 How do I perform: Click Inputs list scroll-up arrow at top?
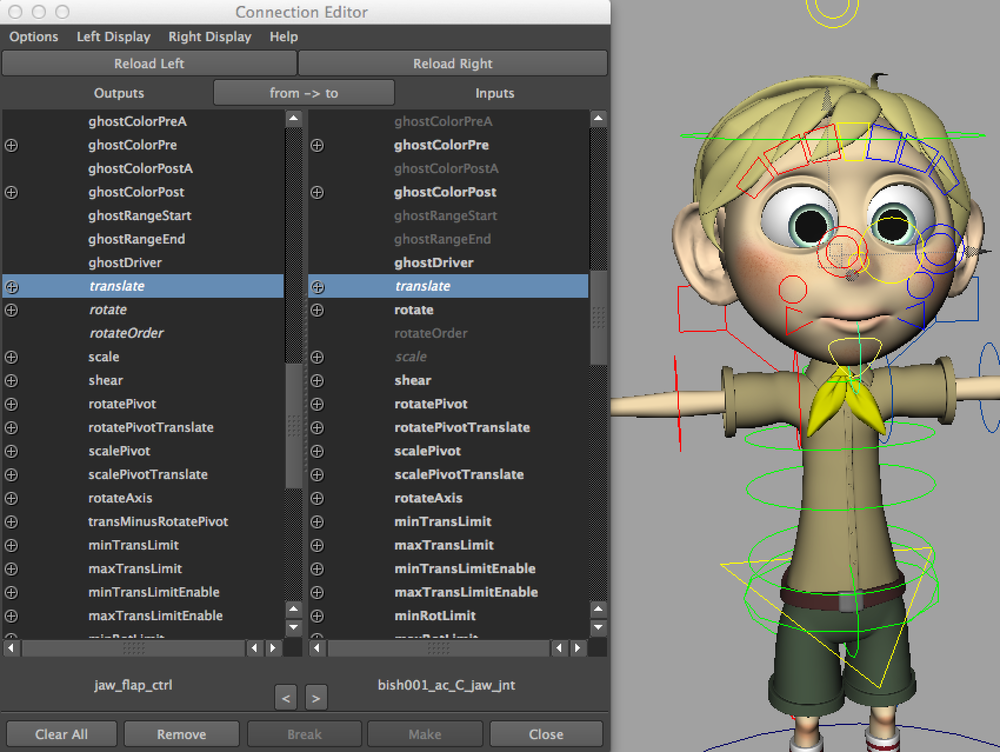pos(598,118)
